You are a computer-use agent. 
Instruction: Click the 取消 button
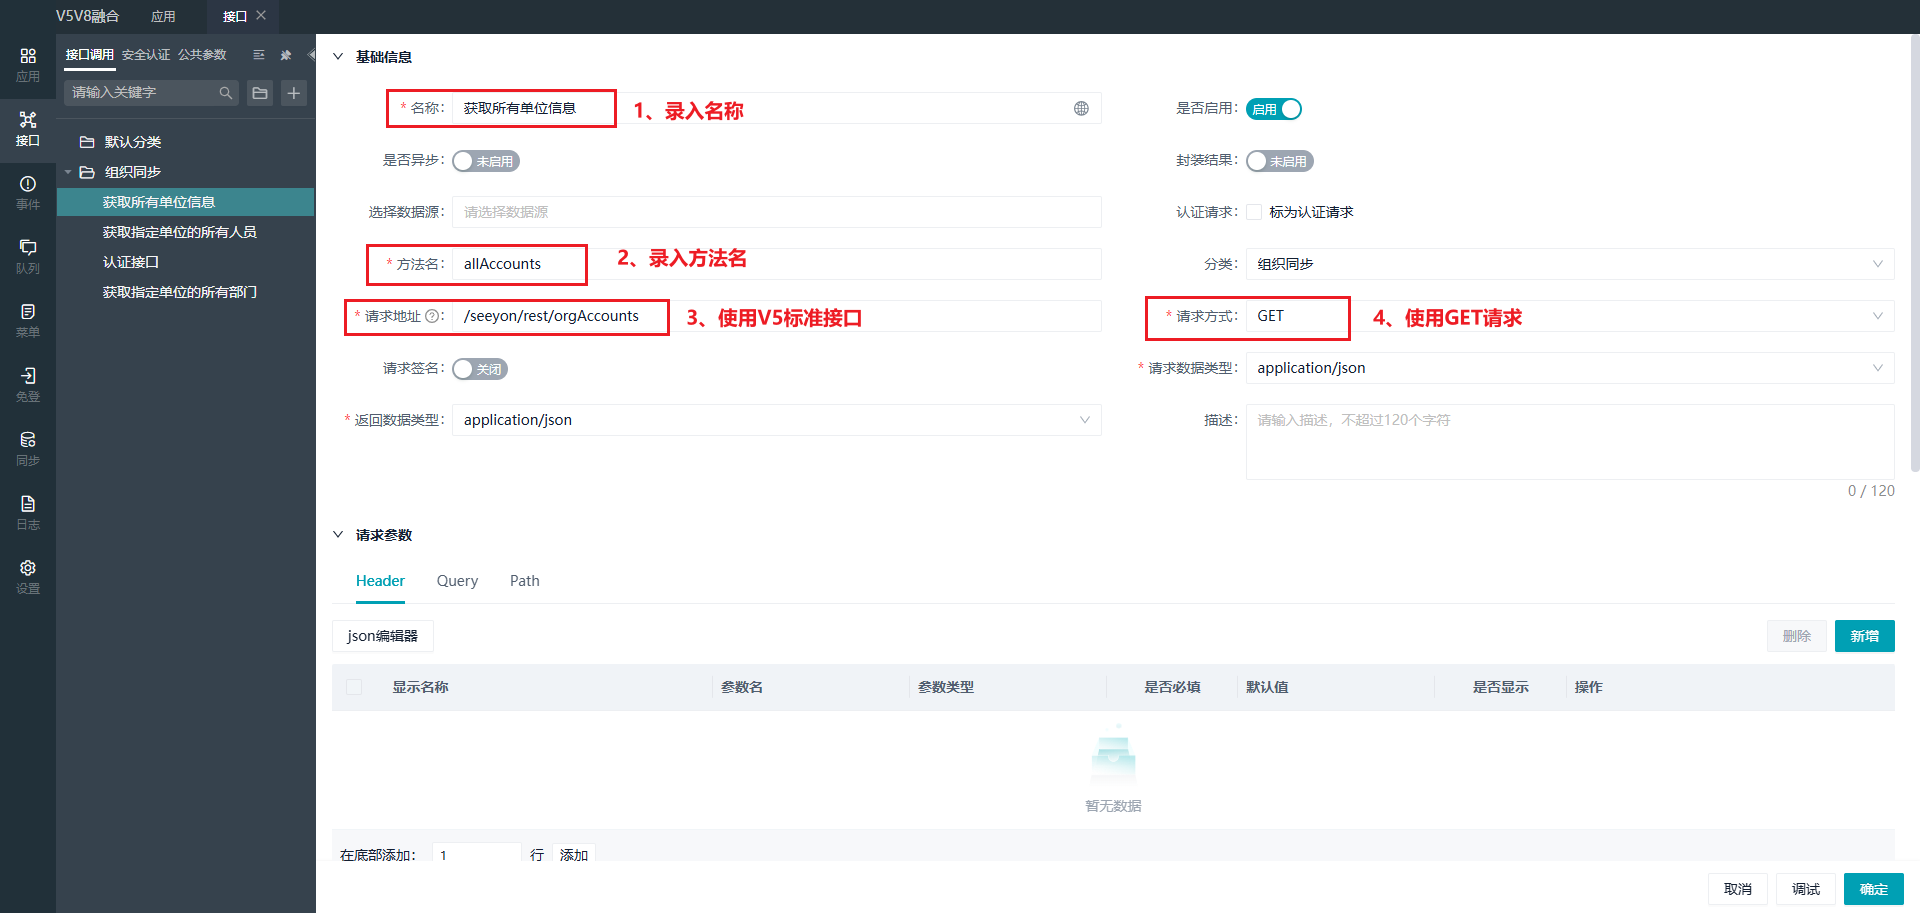[x=1738, y=889]
